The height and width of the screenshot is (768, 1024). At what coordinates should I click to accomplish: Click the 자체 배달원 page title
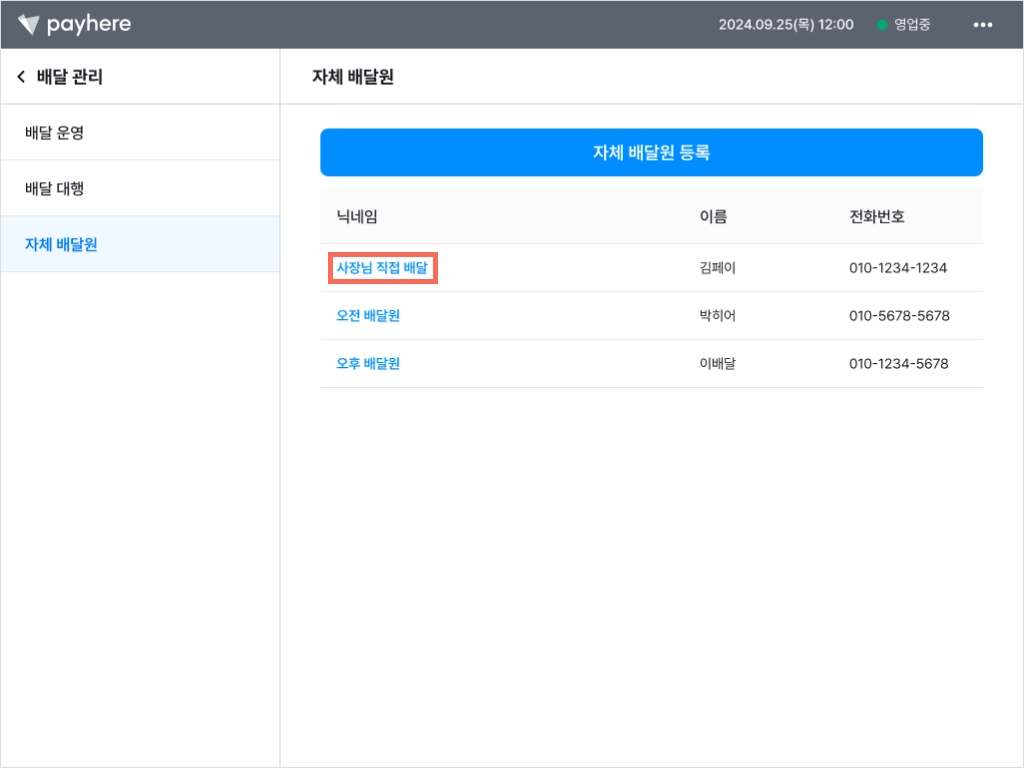[353, 76]
